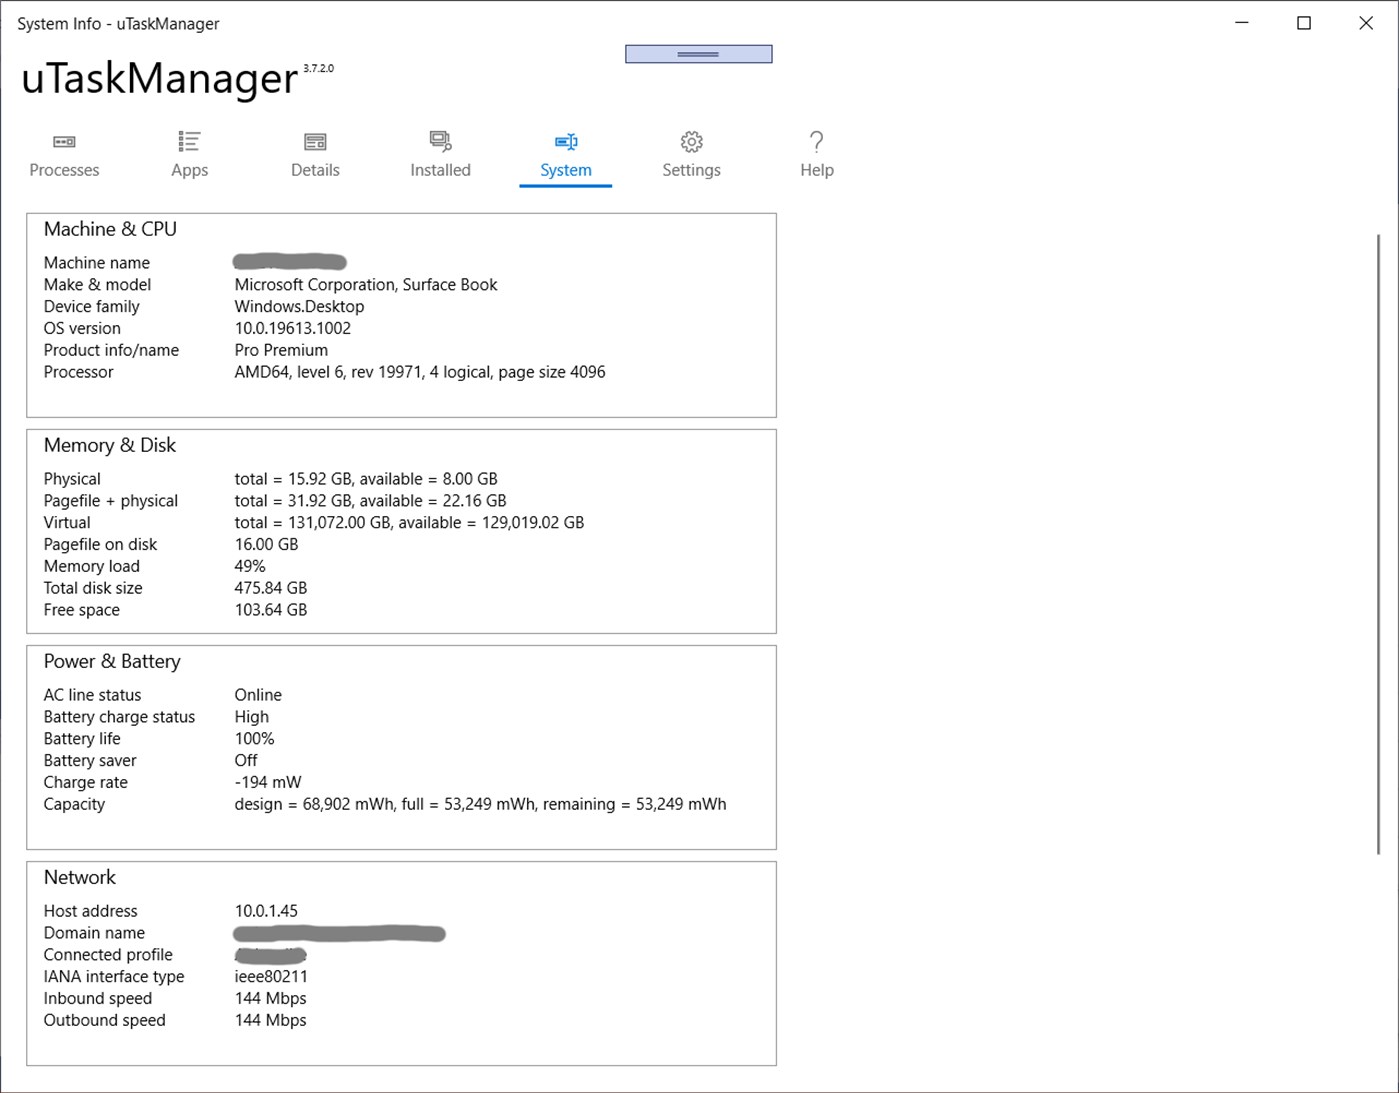
Task: Click the Help question mark icon
Action: click(816, 141)
